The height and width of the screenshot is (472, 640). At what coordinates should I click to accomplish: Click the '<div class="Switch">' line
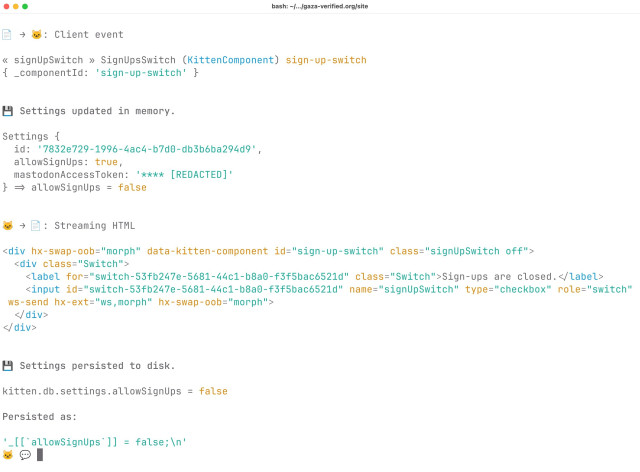(72, 264)
